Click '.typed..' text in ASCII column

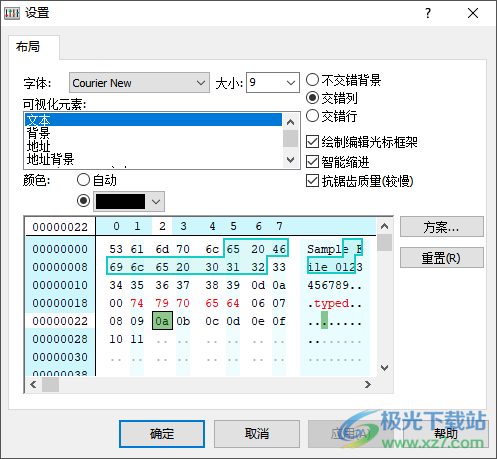tap(334, 304)
